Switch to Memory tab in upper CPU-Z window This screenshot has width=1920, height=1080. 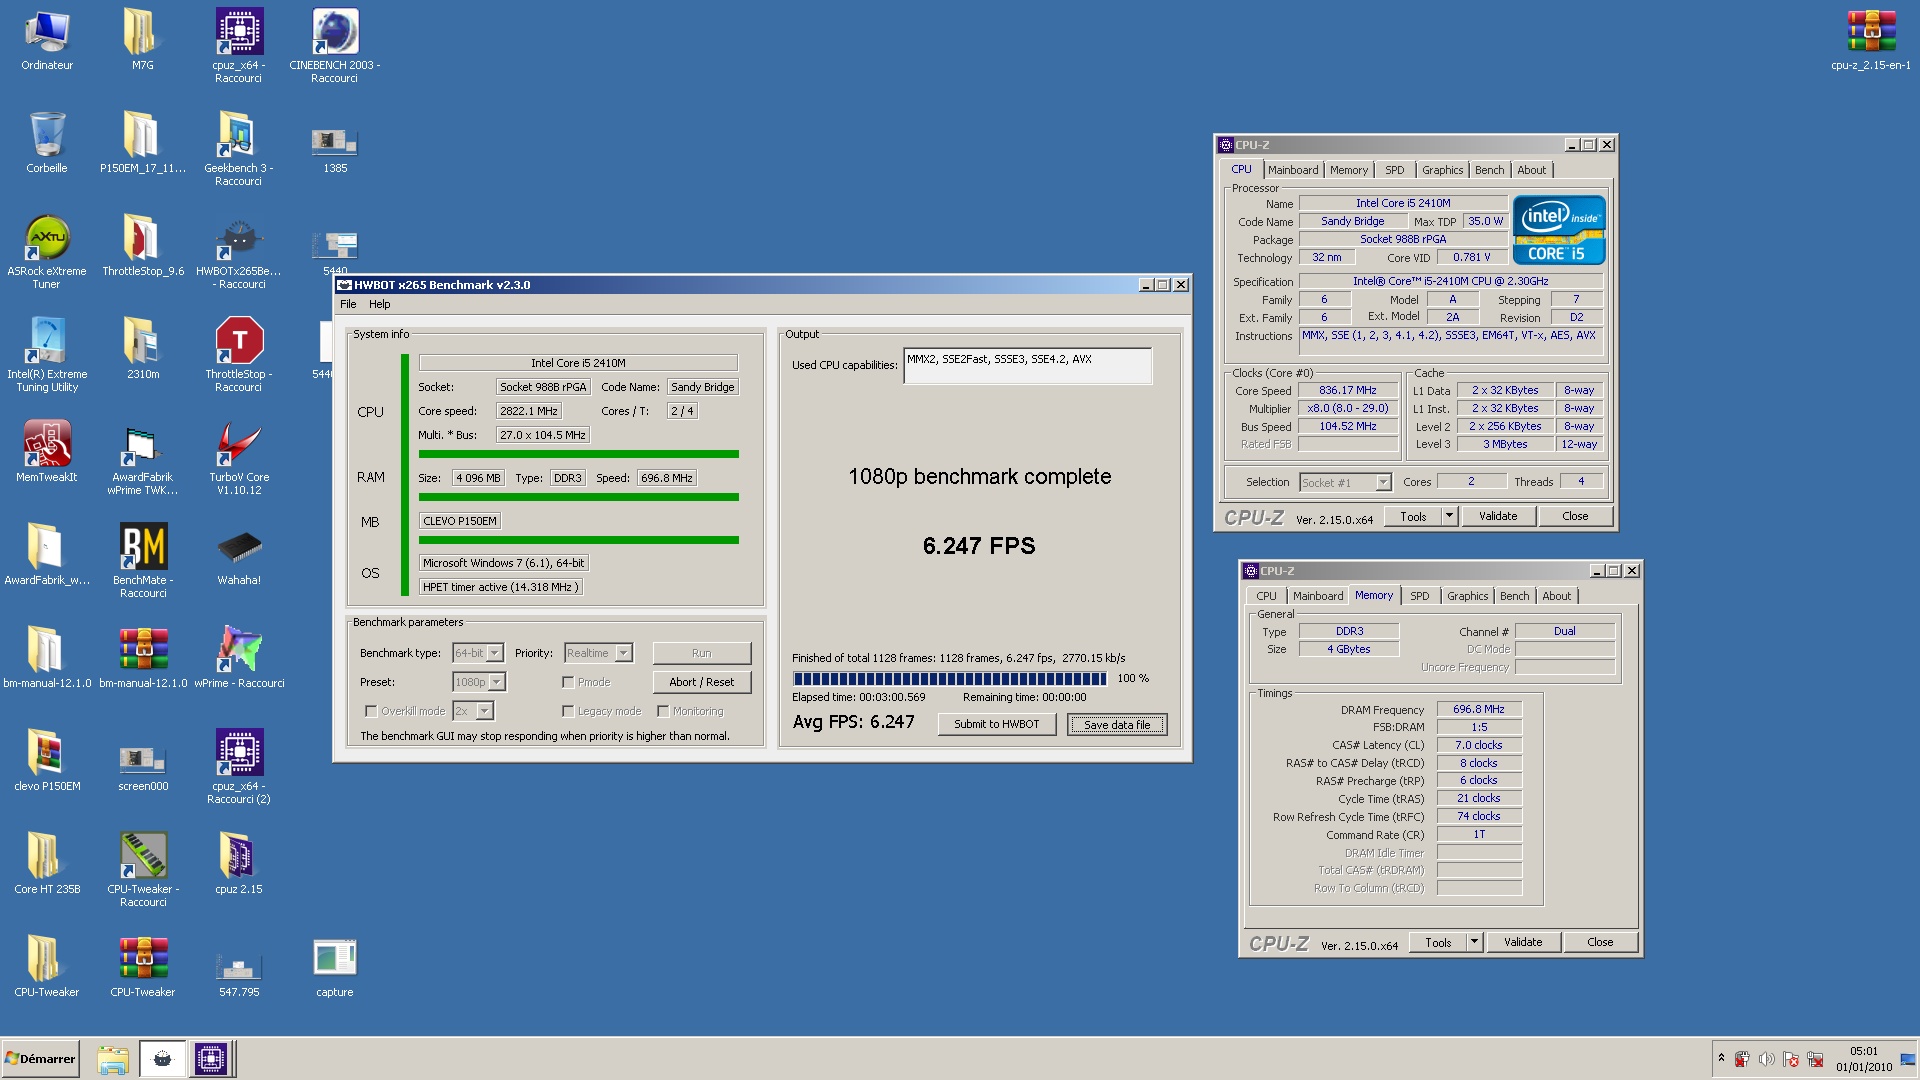(x=1349, y=170)
